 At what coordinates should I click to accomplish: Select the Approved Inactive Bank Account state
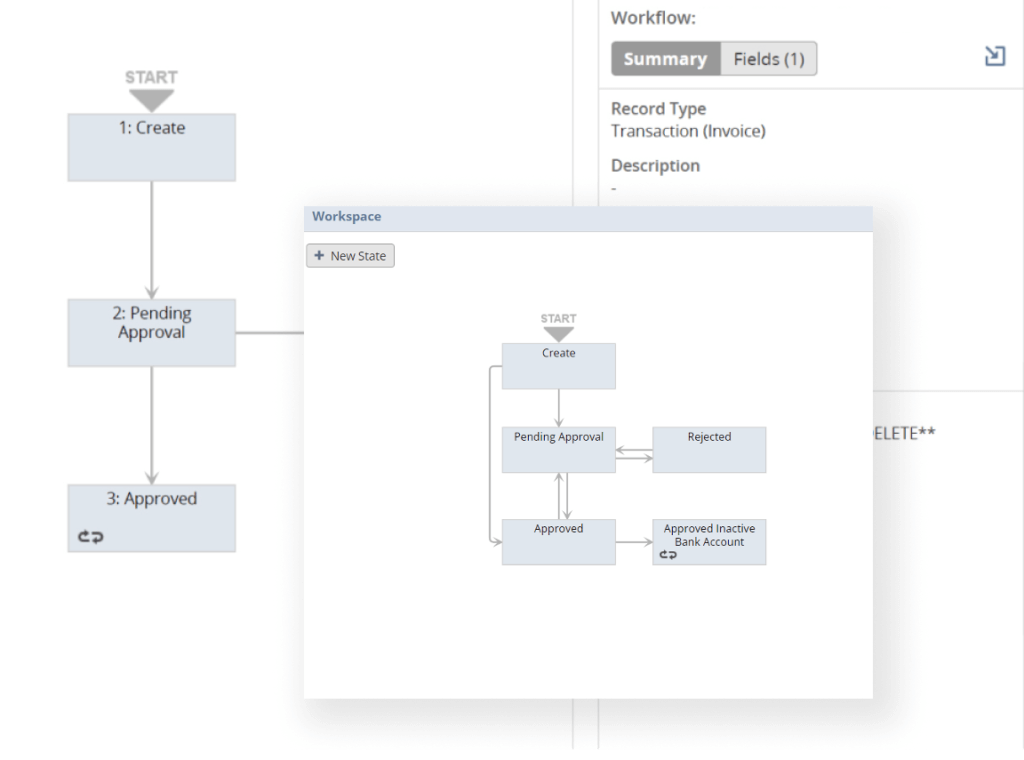click(709, 542)
